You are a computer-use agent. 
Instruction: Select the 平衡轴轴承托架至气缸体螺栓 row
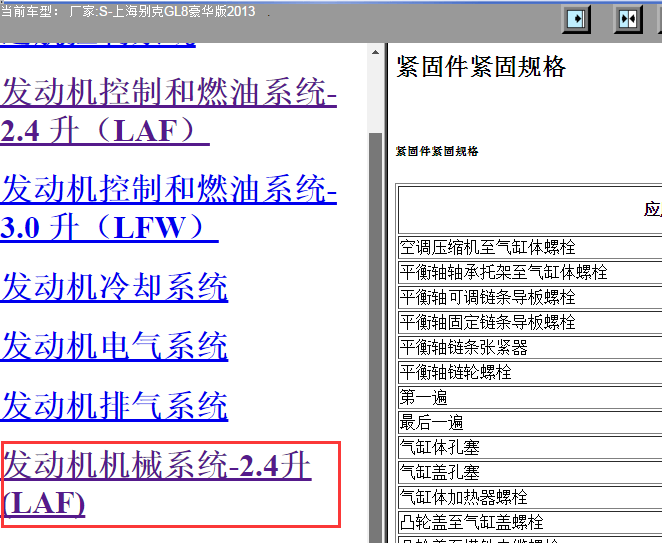530,272
